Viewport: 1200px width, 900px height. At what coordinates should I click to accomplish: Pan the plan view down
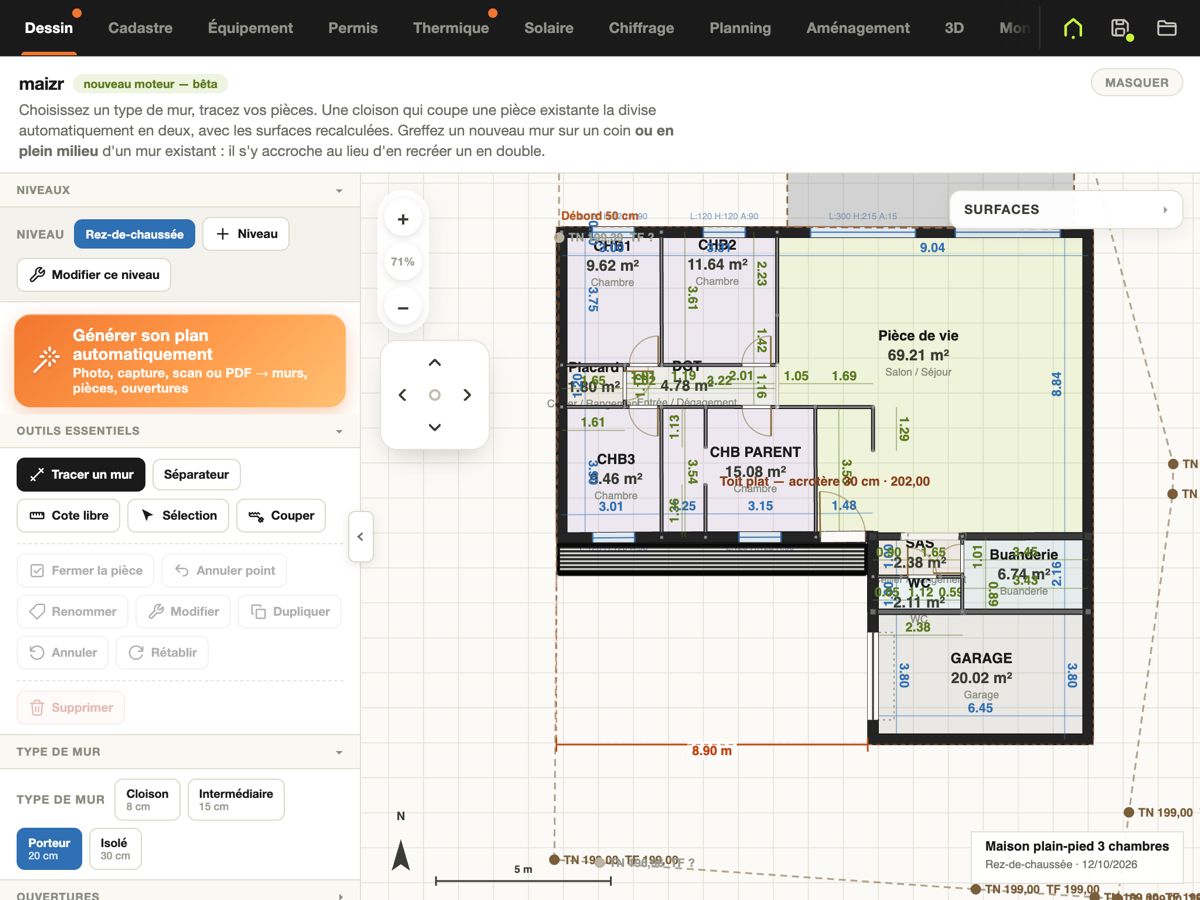coord(435,427)
